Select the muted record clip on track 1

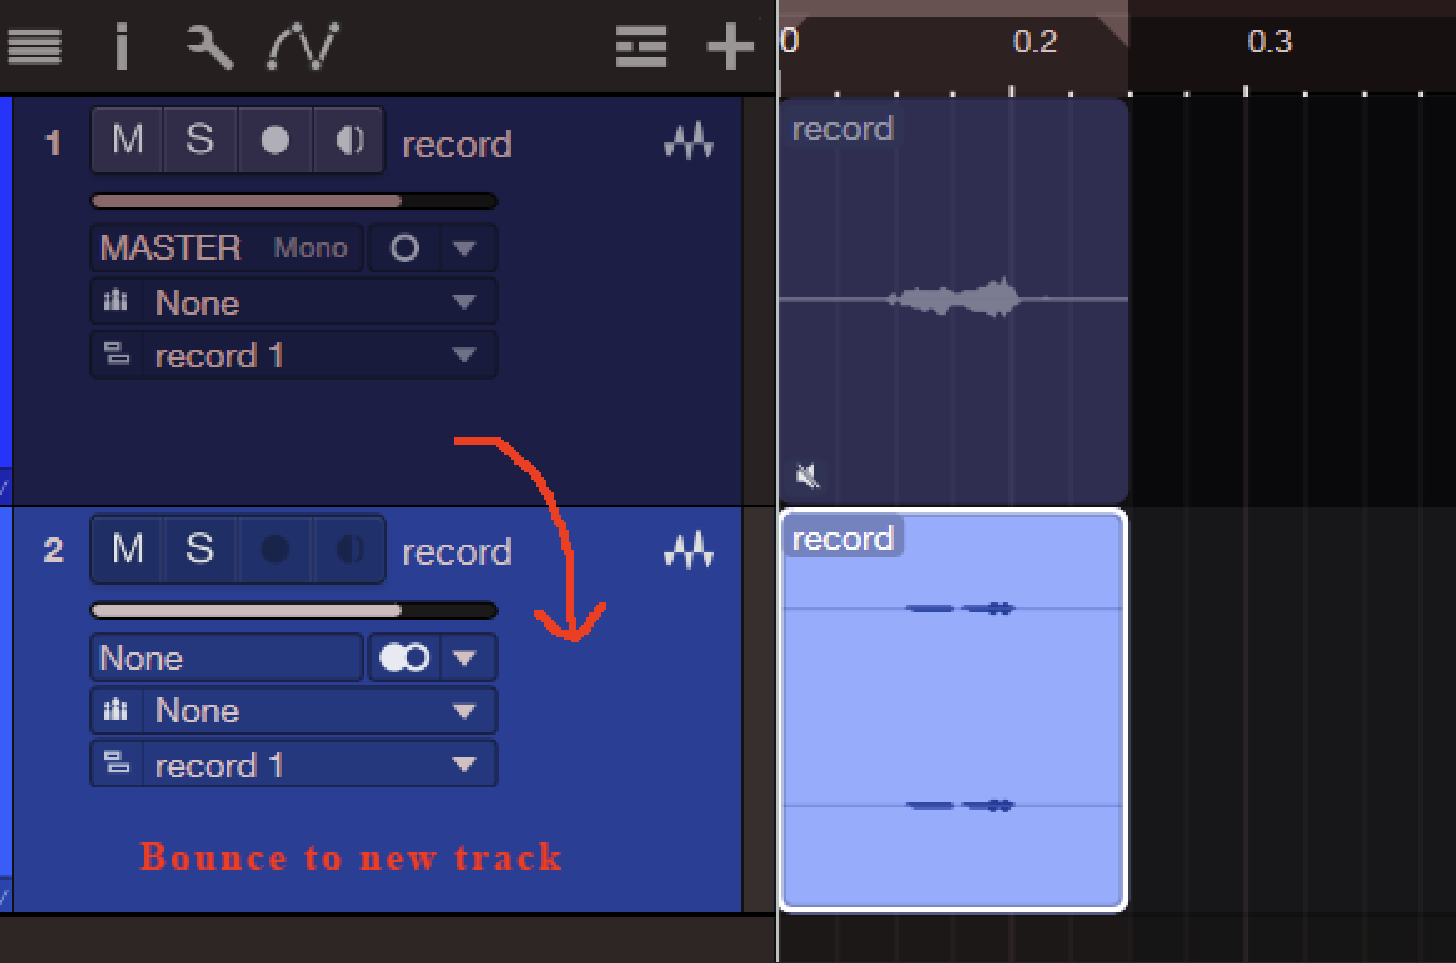[953, 300]
